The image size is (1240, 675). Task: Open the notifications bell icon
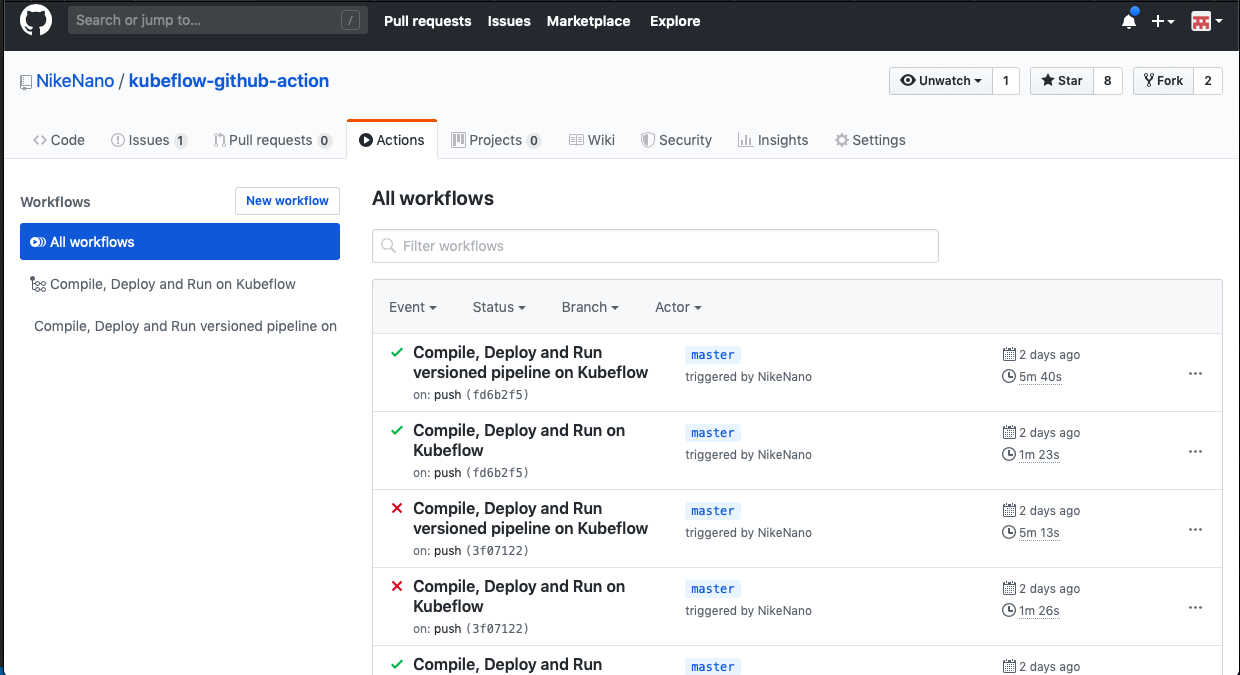(1129, 20)
